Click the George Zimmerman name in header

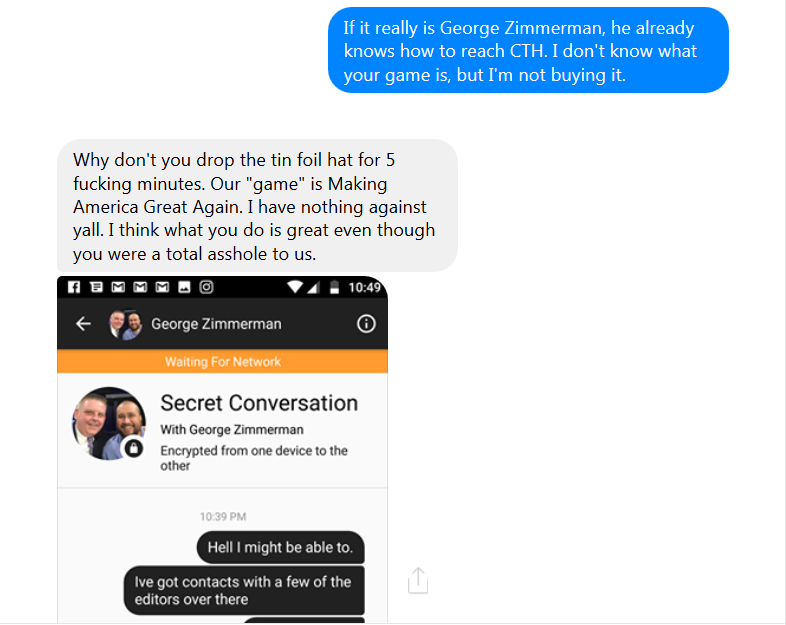pos(216,324)
